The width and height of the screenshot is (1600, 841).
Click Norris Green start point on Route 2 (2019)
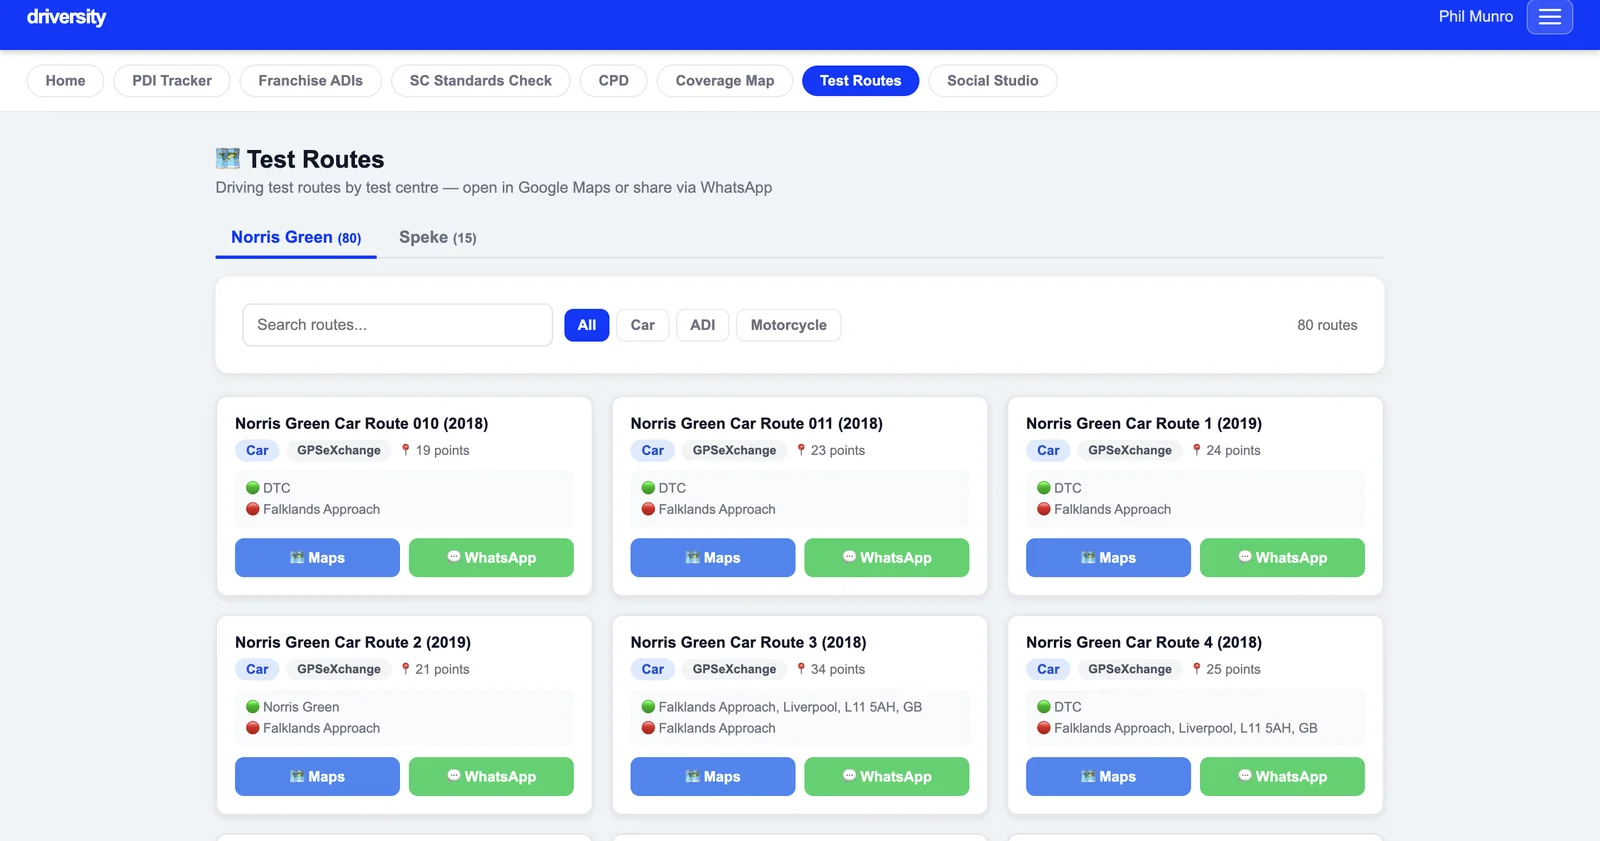(x=301, y=707)
